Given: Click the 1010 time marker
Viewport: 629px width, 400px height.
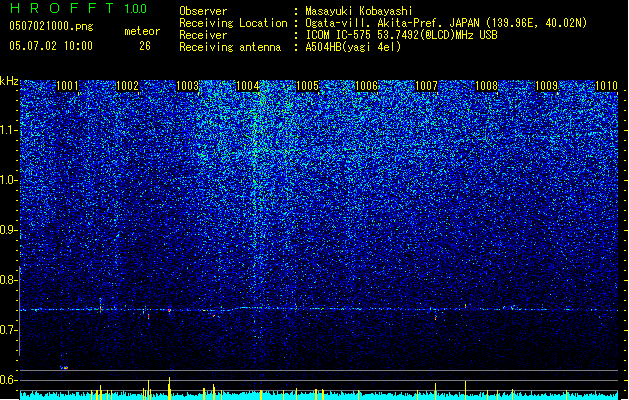Looking at the screenshot, I should click(x=606, y=86).
